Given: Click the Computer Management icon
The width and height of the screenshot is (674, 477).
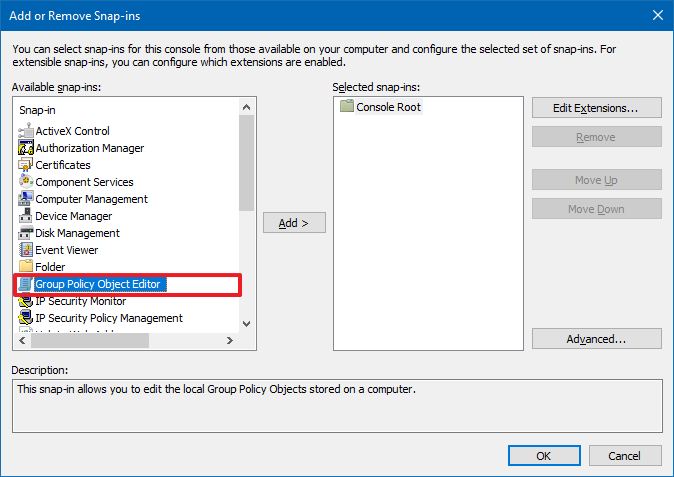Looking at the screenshot, I should coord(26,199).
